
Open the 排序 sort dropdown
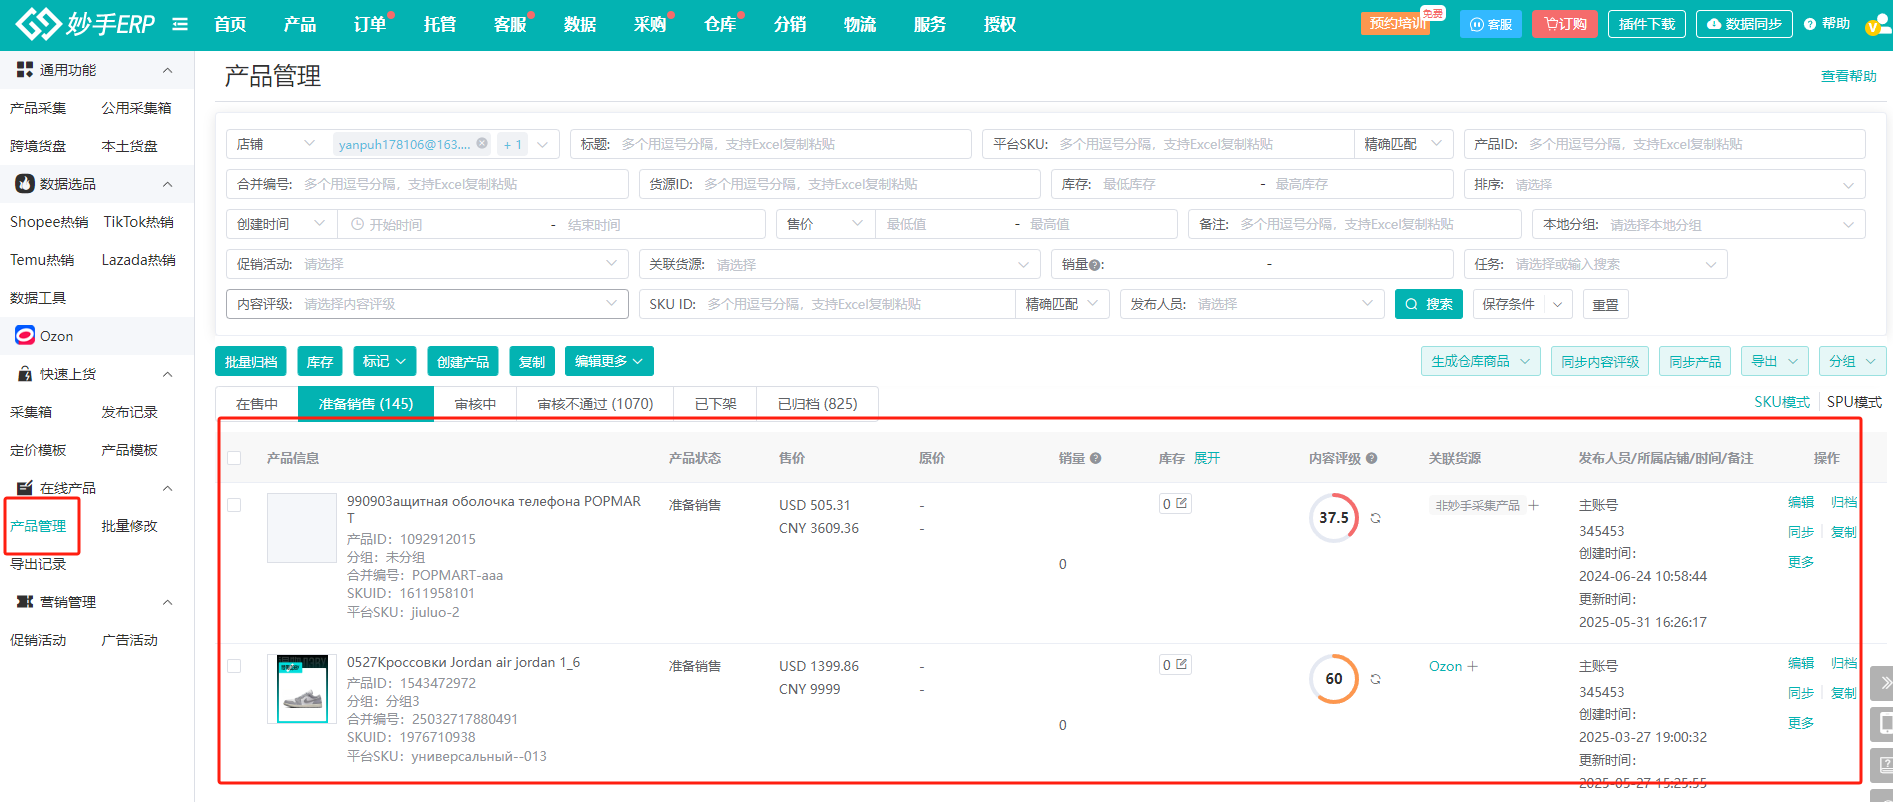(x=1663, y=185)
